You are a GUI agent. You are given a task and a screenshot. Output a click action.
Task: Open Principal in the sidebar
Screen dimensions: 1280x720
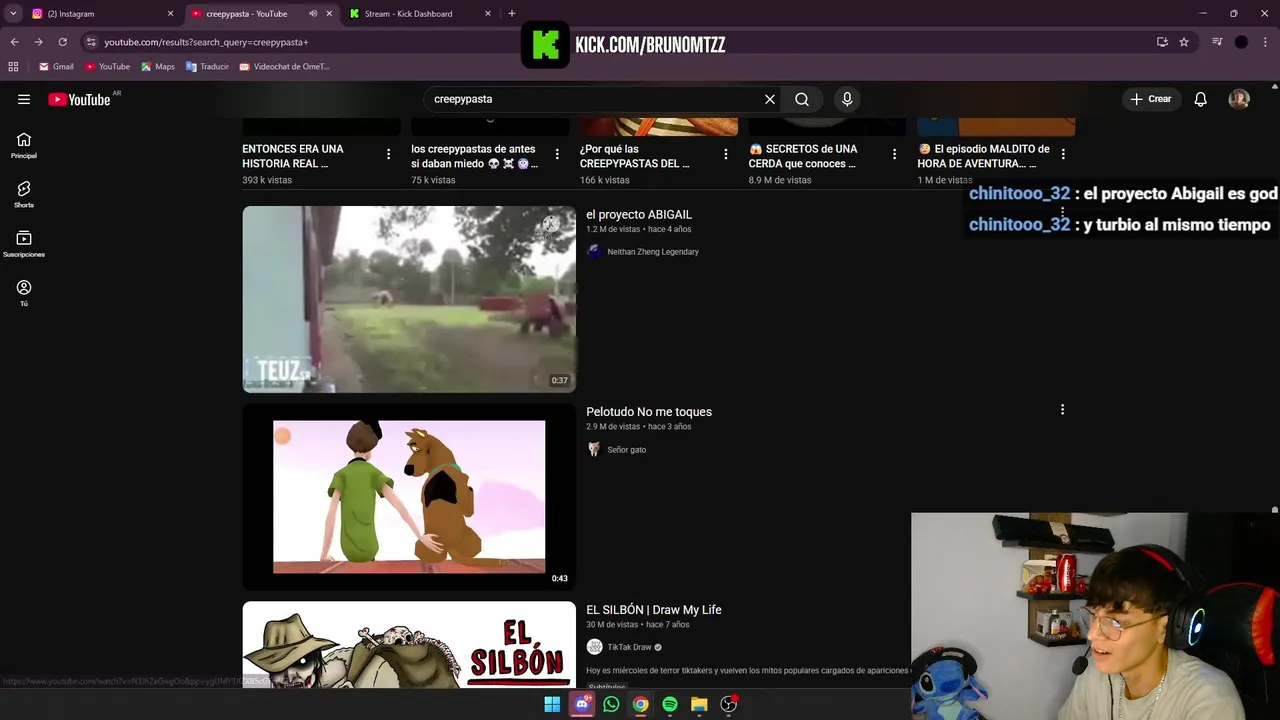point(24,146)
